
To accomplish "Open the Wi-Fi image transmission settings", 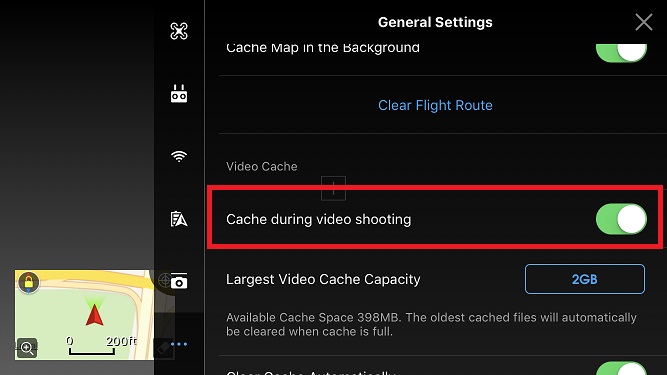I will coord(179,156).
